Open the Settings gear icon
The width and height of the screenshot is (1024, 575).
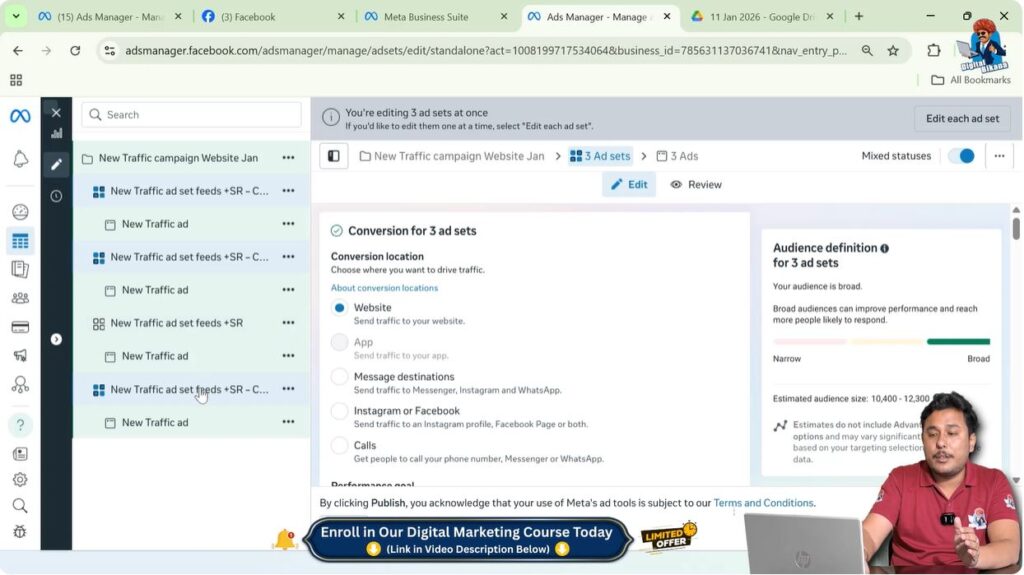[x=20, y=480]
